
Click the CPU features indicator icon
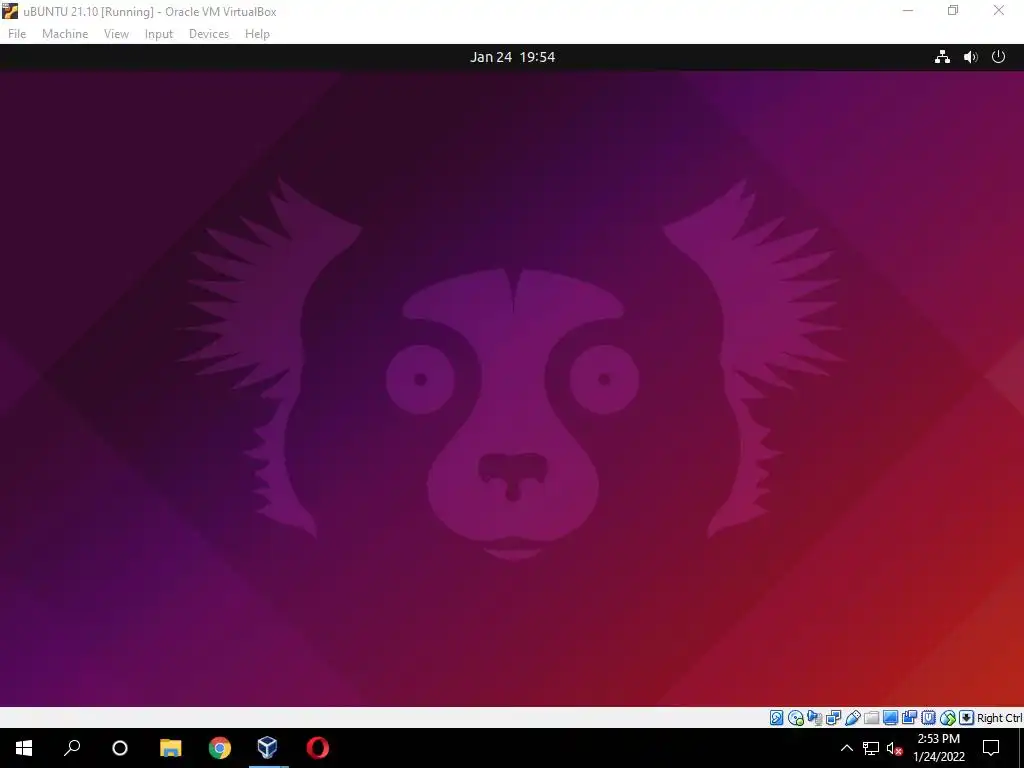tap(928, 718)
